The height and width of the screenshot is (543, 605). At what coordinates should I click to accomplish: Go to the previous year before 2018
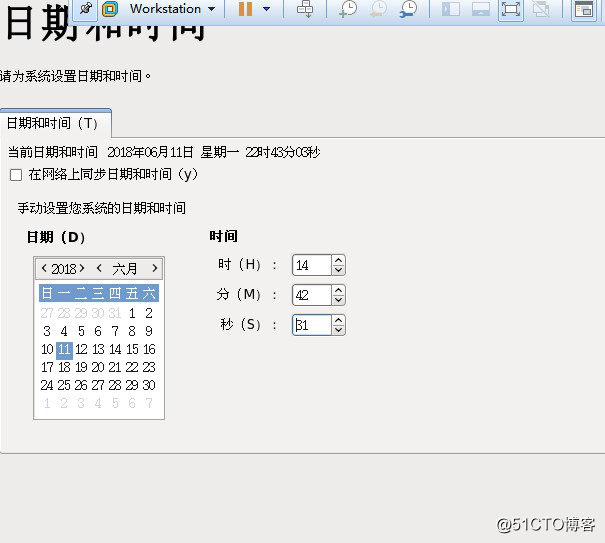tap(44, 268)
